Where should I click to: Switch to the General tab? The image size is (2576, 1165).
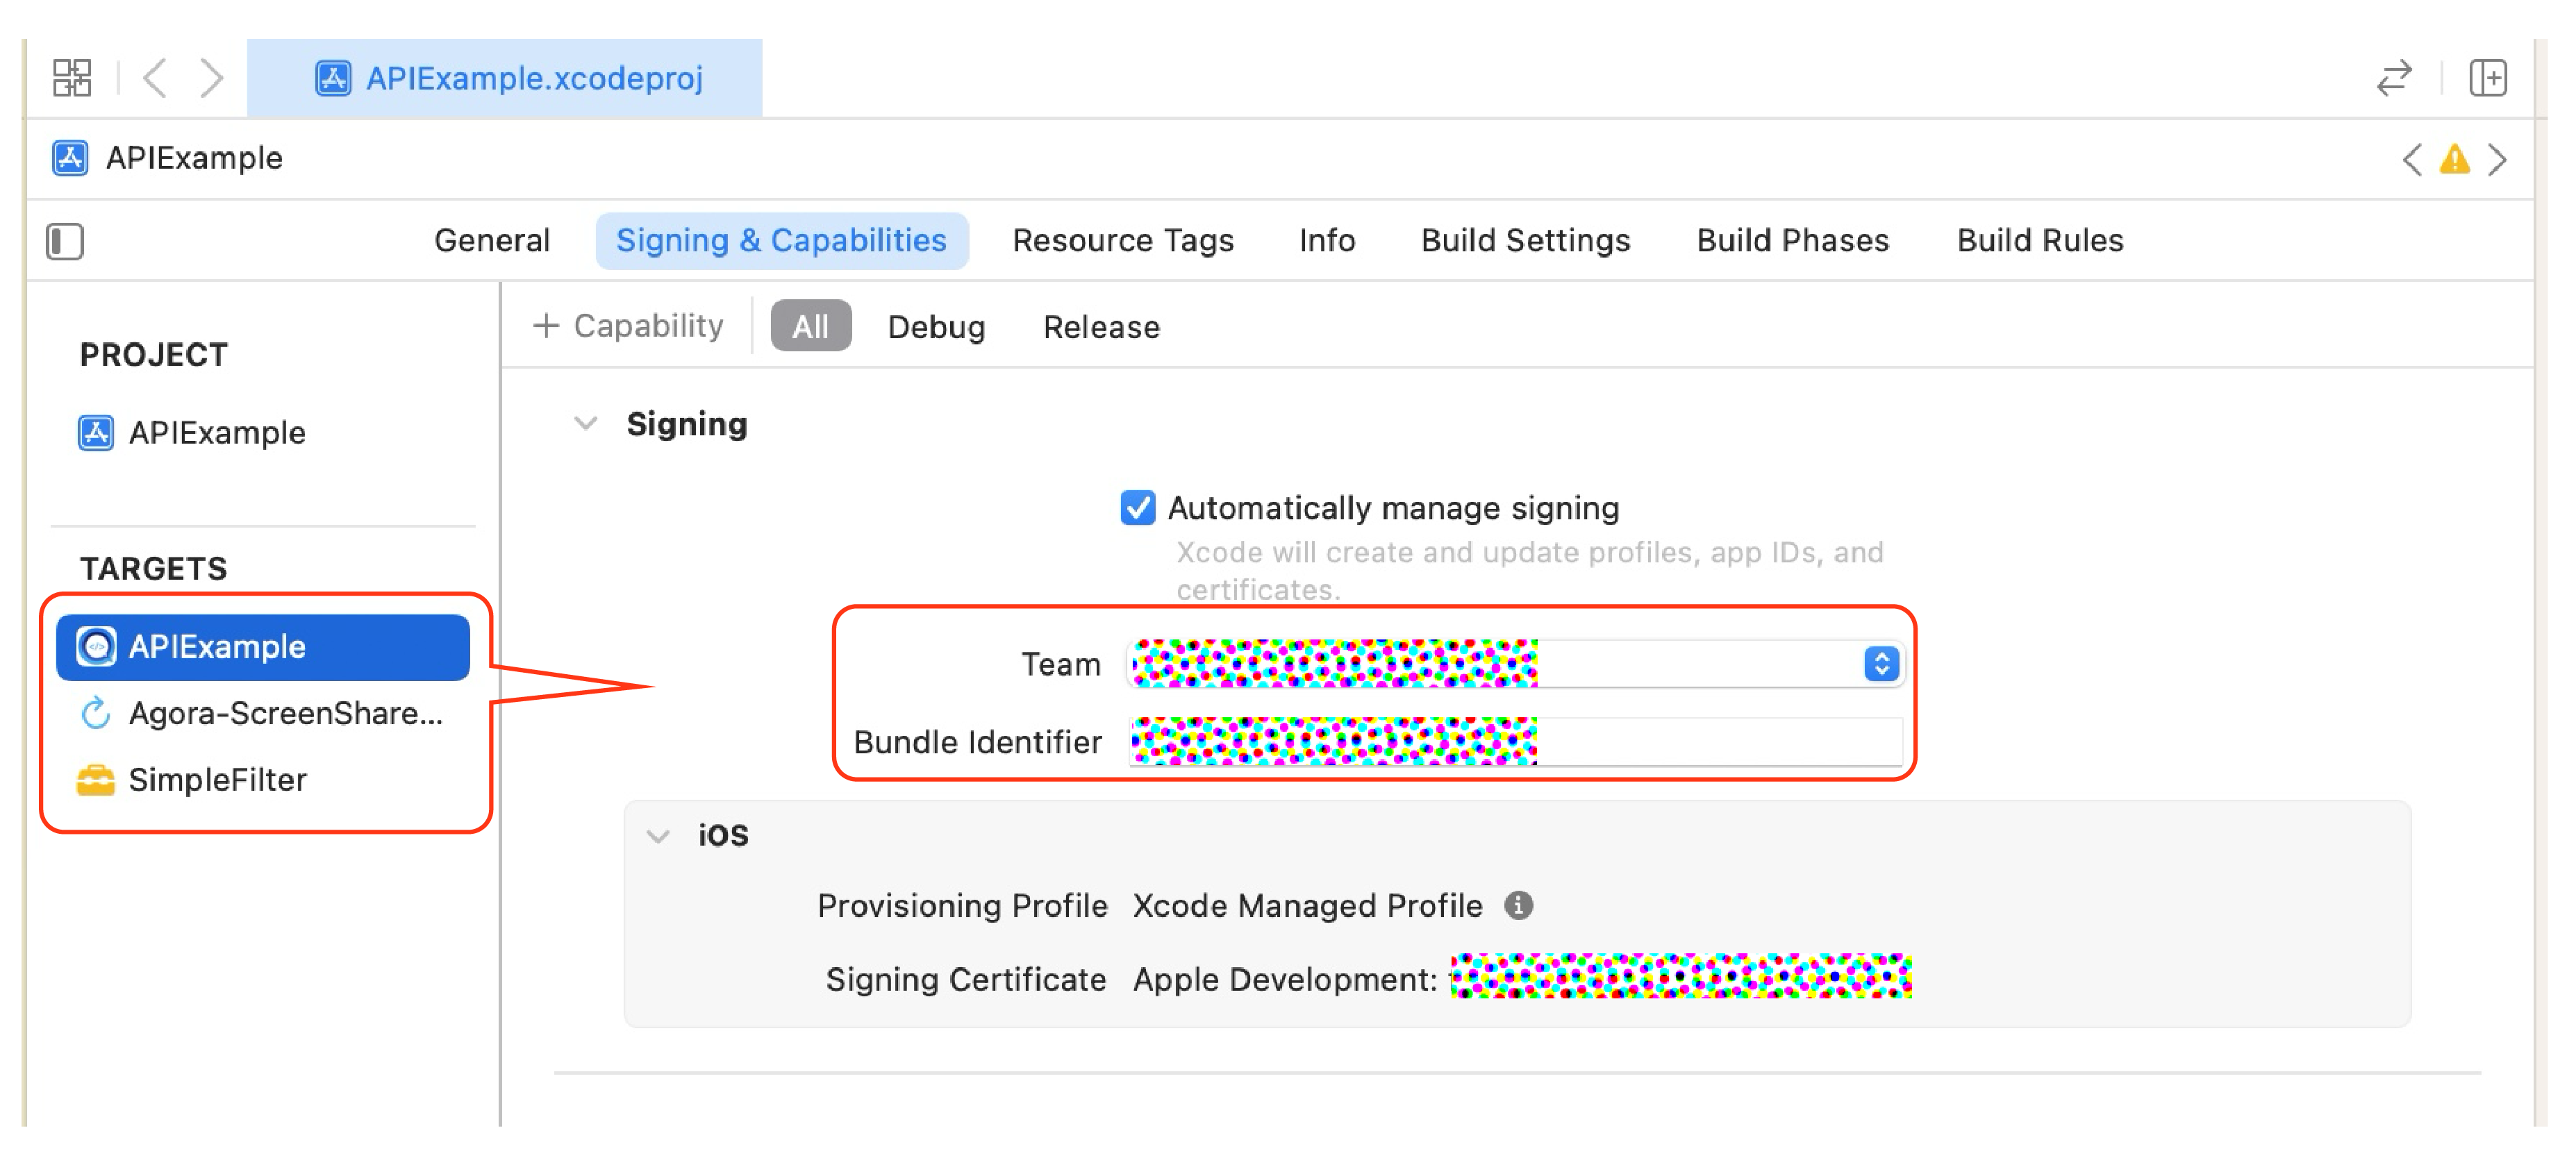coord(492,241)
